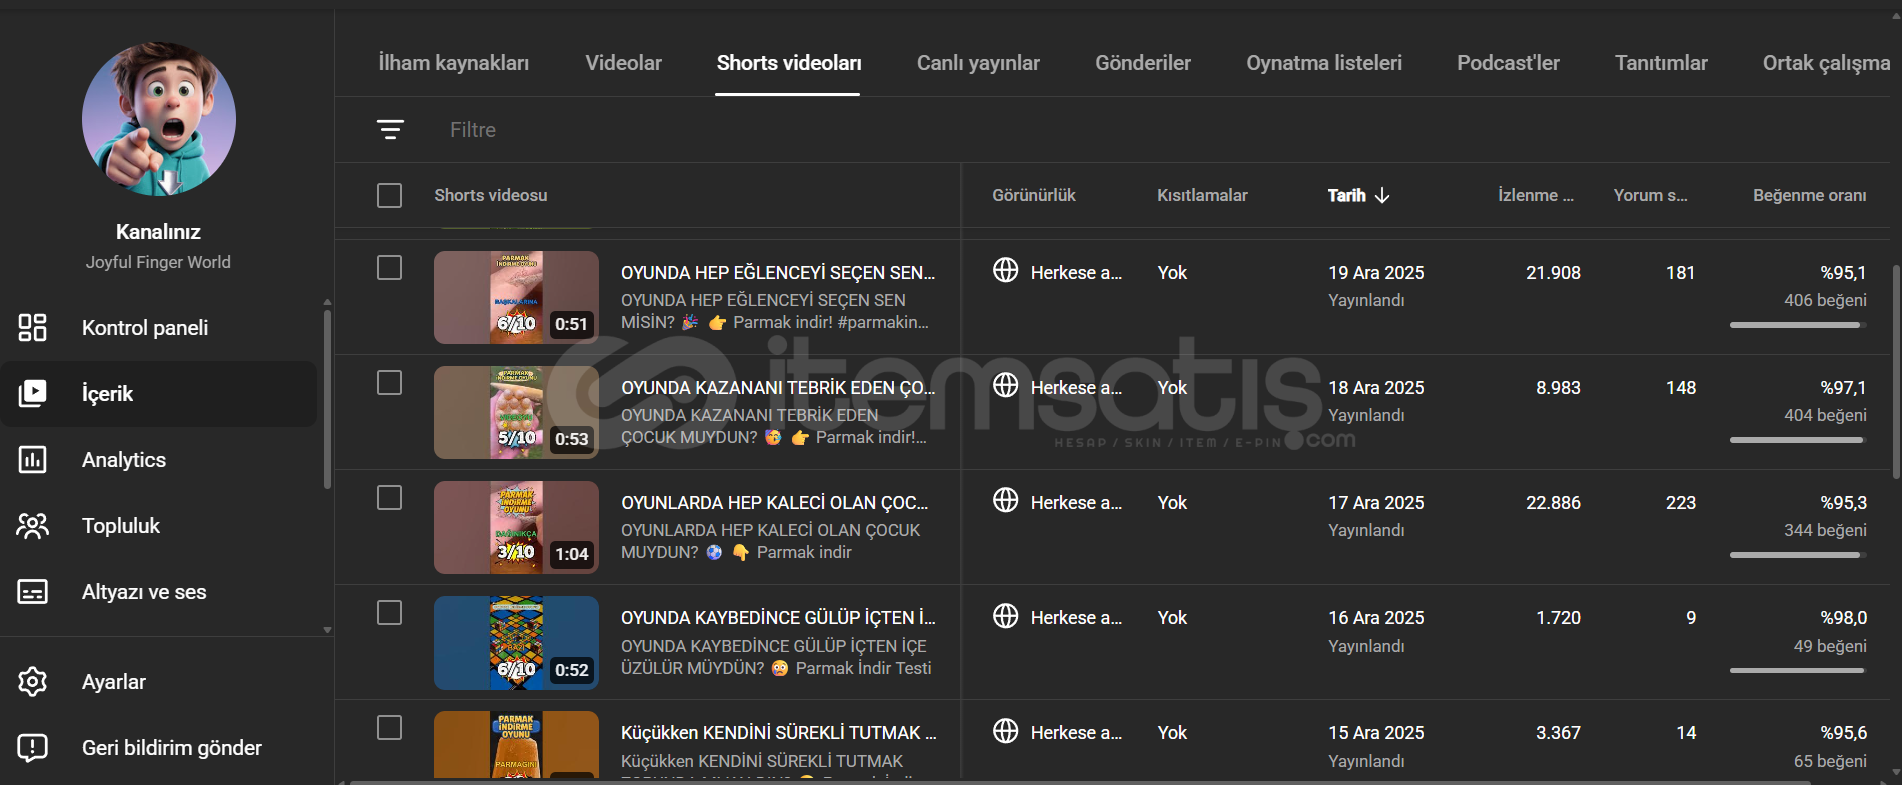Open the Videolar tab

(624, 63)
